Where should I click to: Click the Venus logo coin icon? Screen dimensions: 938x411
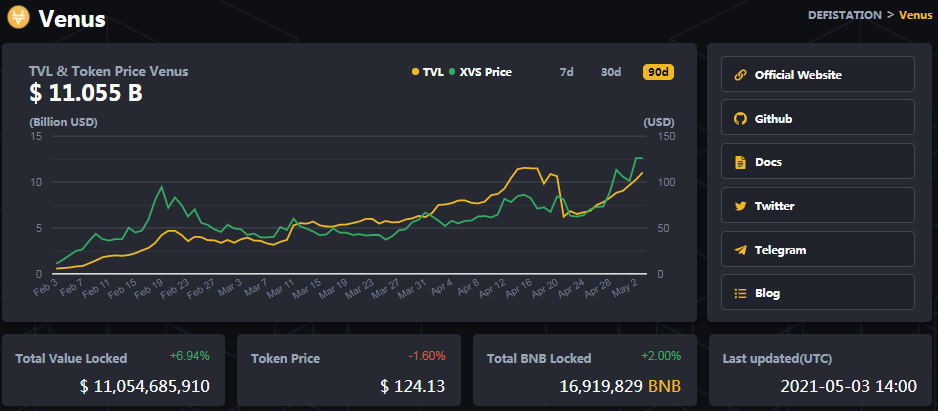pos(19,18)
